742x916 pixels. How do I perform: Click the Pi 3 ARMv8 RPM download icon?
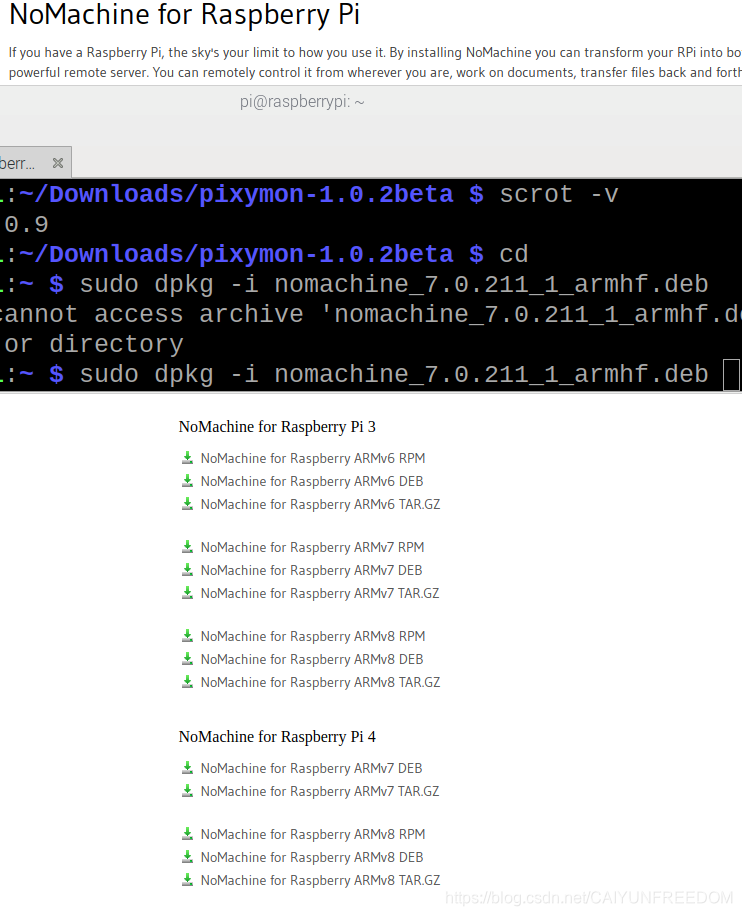coord(187,636)
